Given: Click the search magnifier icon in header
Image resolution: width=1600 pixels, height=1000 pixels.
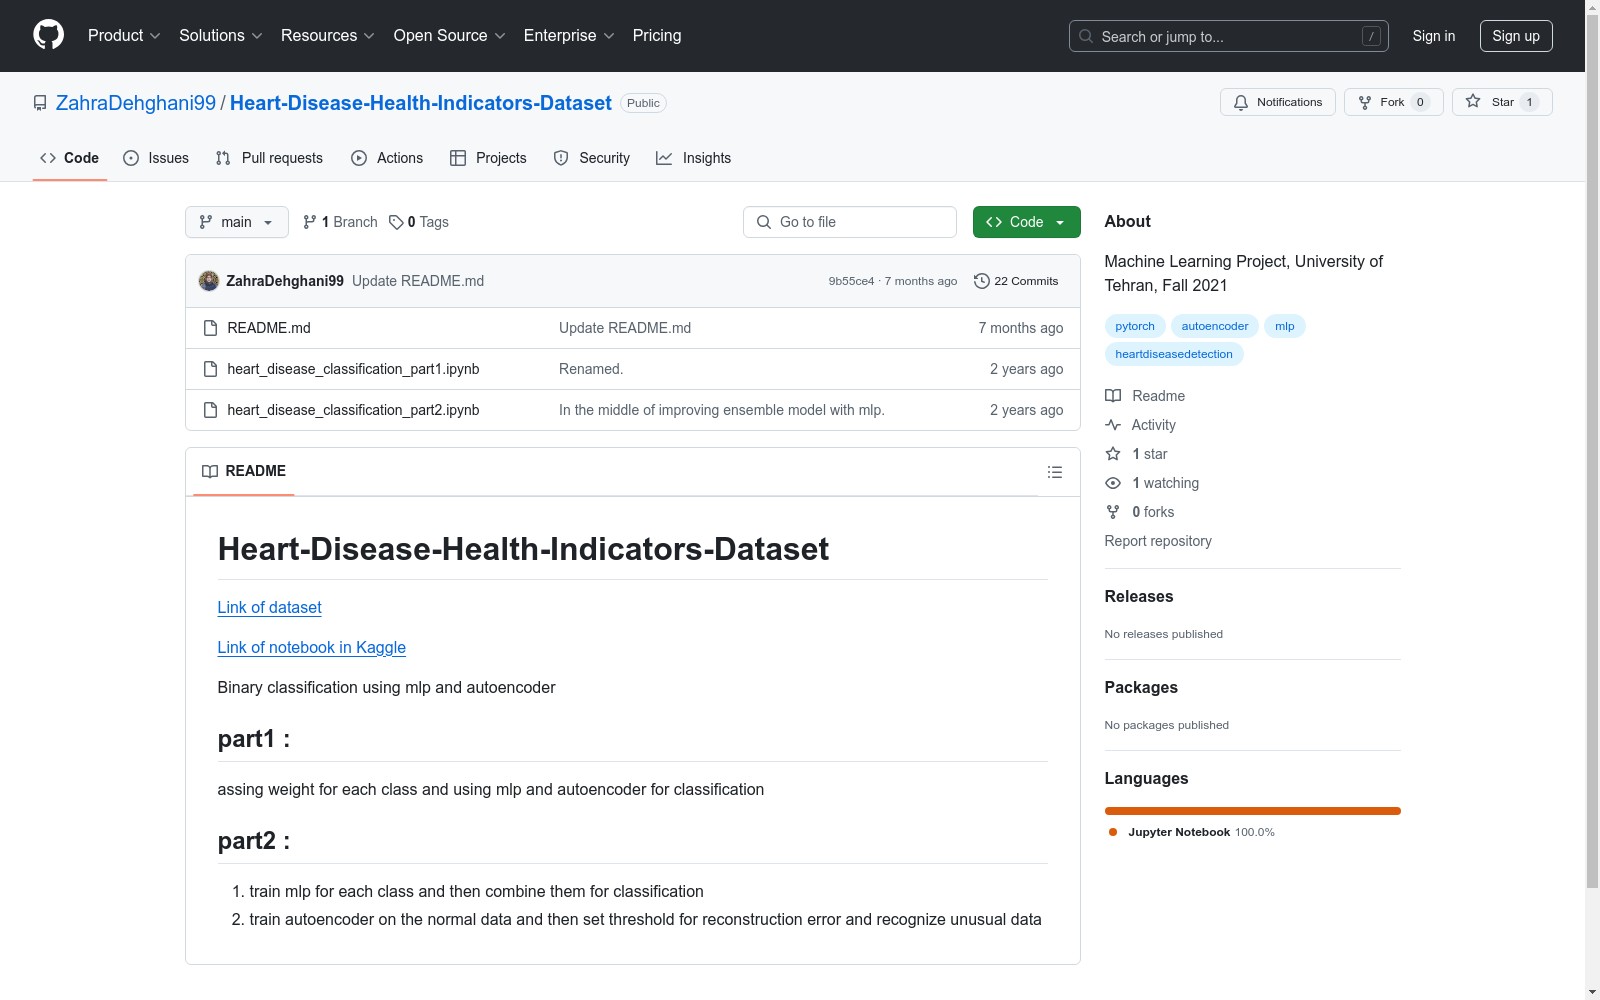Looking at the screenshot, I should coord(1086,36).
